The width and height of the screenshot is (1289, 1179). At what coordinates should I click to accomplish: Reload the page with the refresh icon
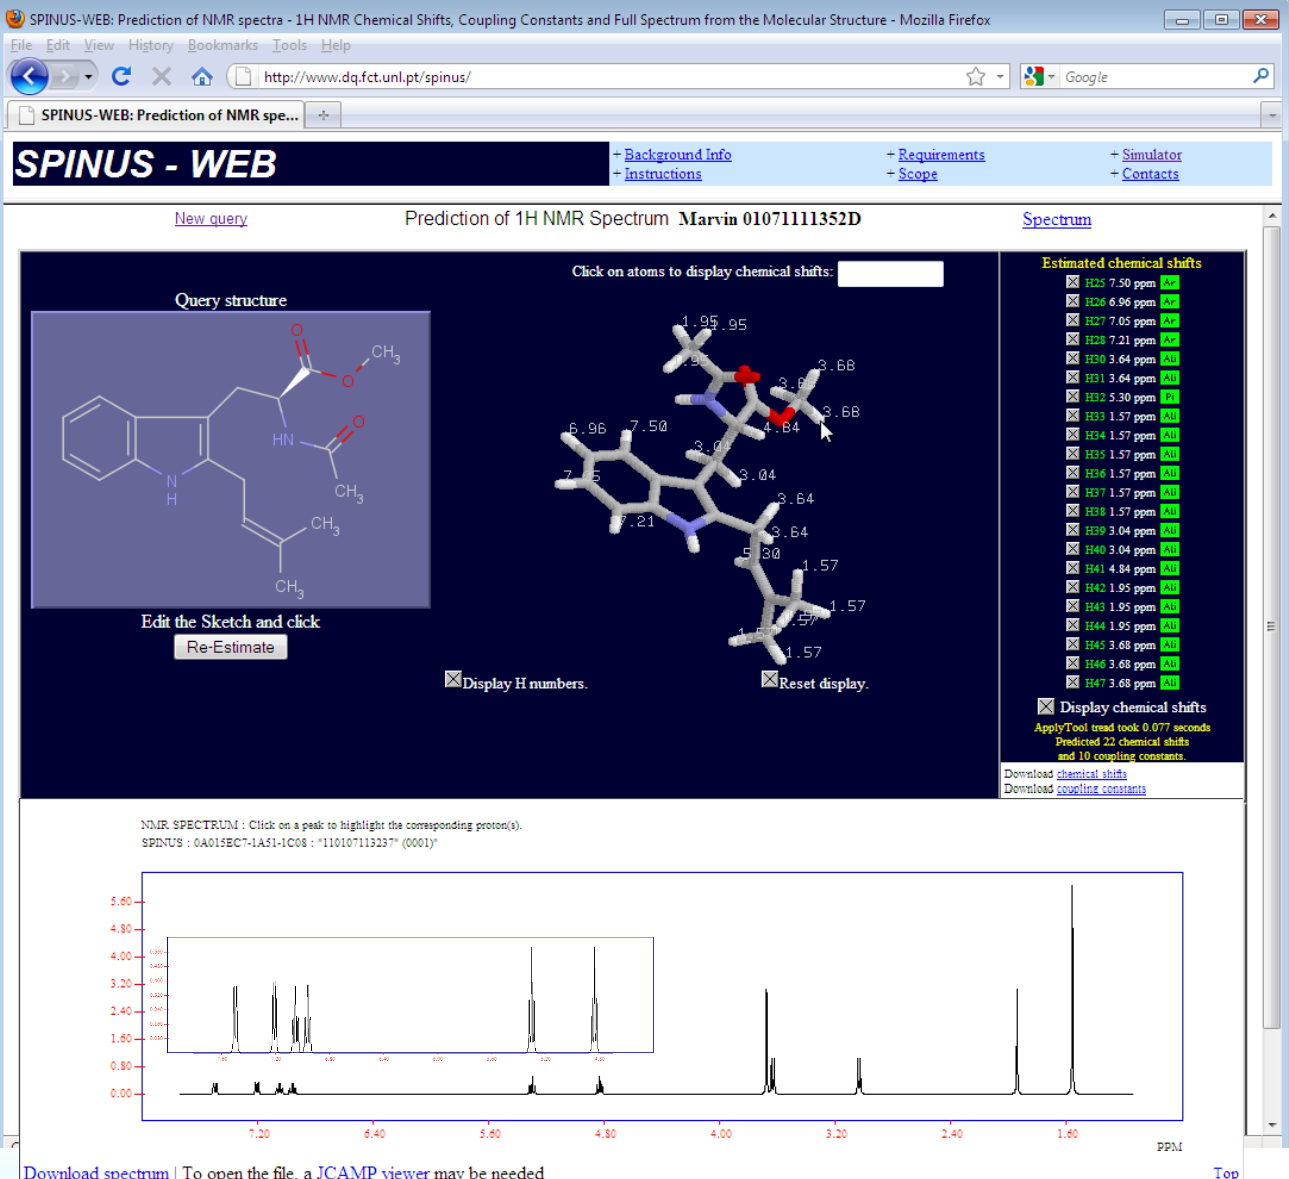tap(122, 76)
